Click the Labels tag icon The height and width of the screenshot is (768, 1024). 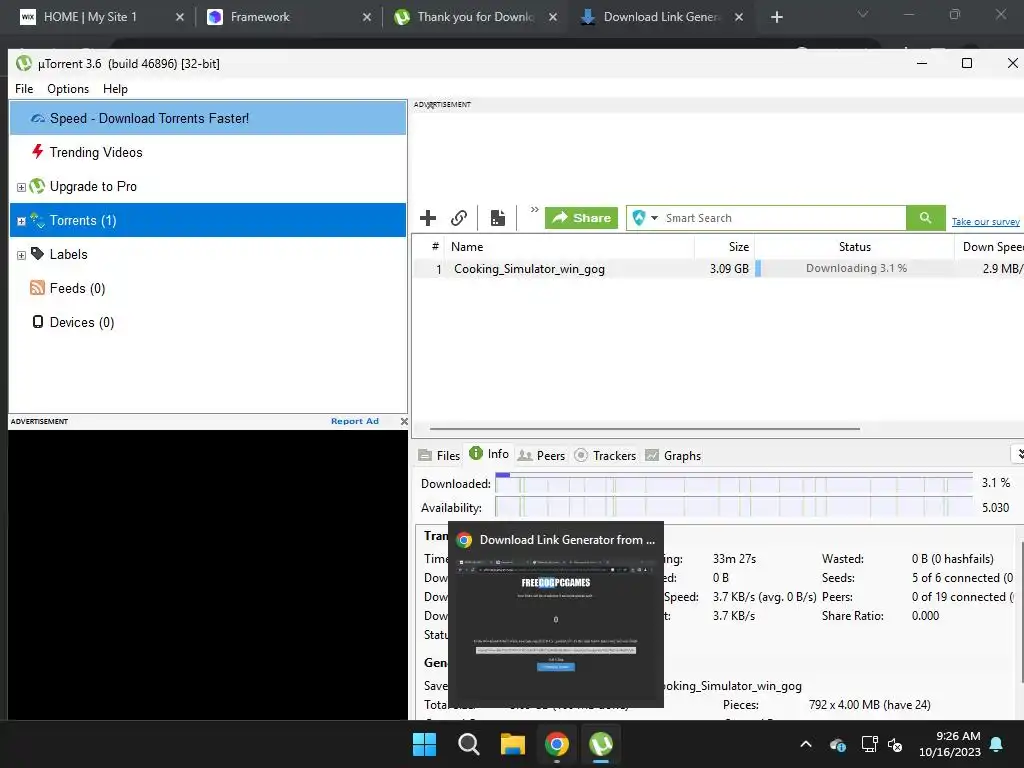37,253
